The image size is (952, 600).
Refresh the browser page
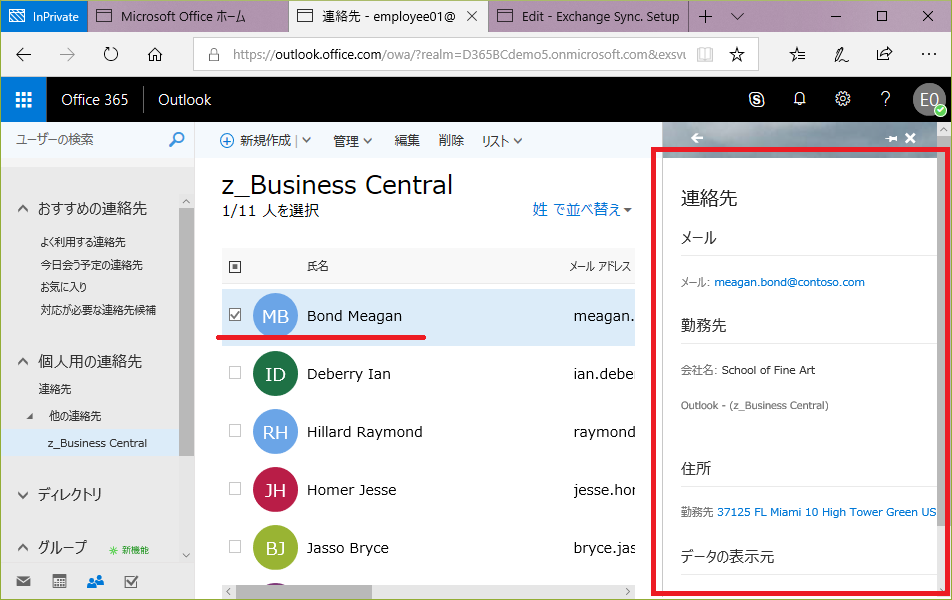click(x=110, y=55)
